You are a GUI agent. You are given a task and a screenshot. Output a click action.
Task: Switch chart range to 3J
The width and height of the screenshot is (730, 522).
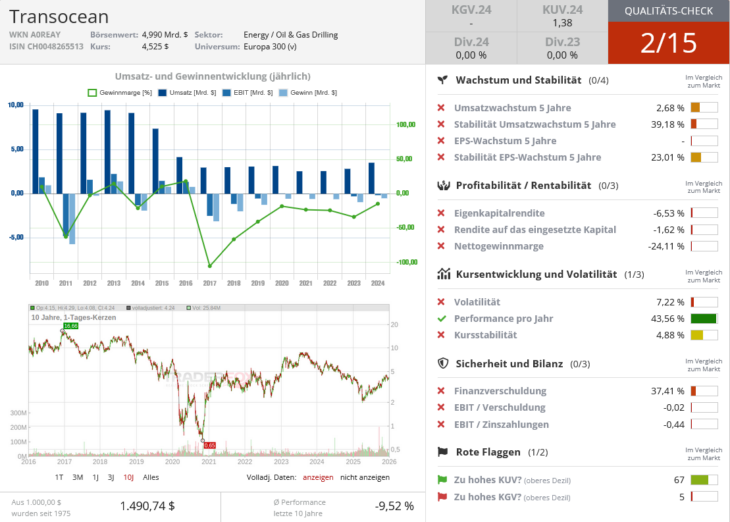coord(110,477)
